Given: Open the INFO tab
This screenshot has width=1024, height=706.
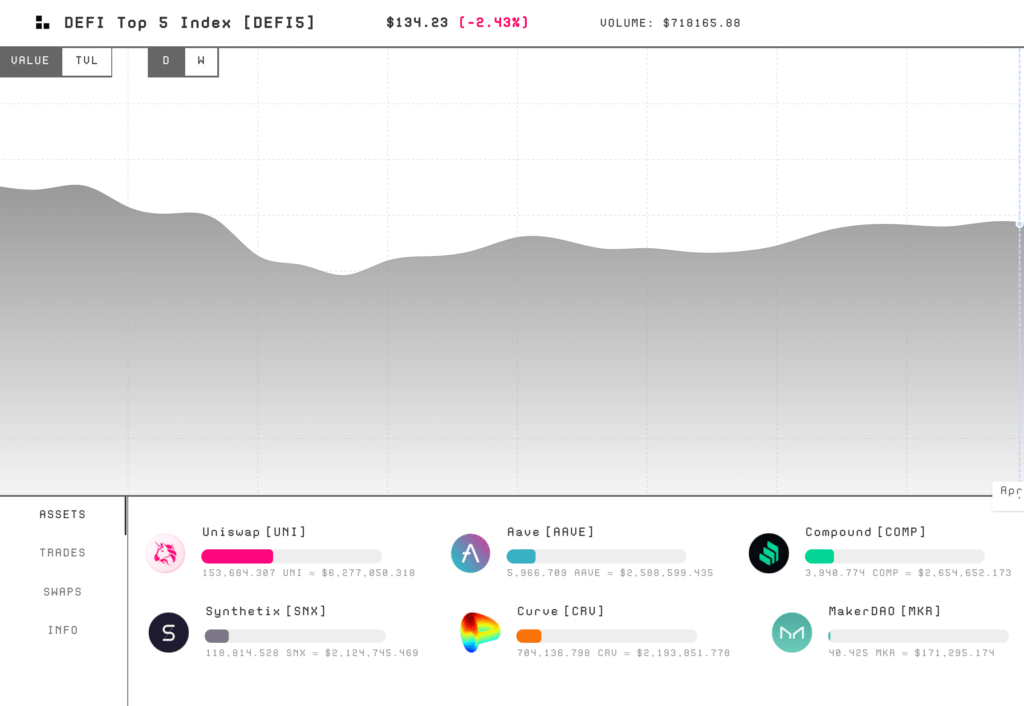Looking at the screenshot, I should click(63, 630).
